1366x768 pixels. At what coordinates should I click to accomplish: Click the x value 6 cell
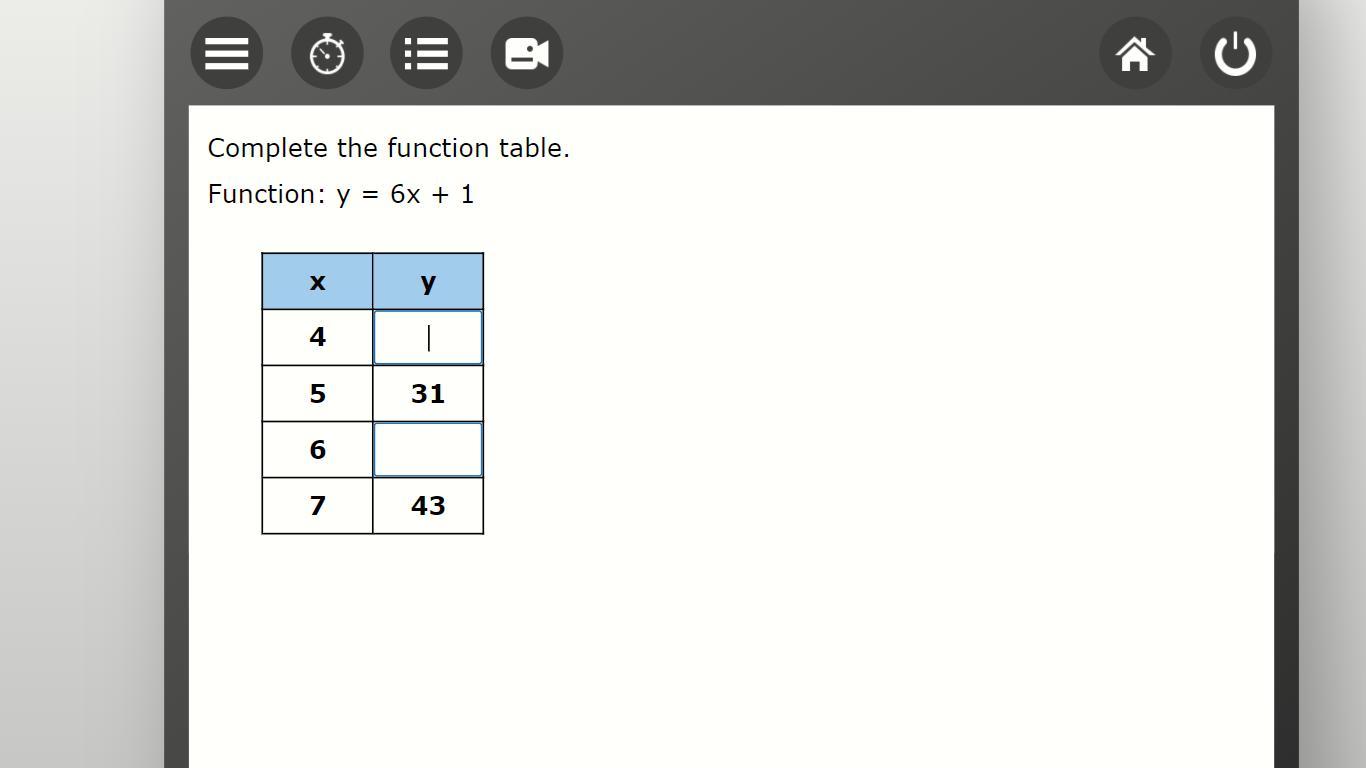tap(317, 450)
